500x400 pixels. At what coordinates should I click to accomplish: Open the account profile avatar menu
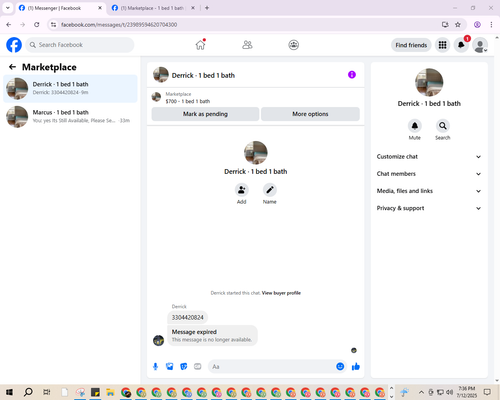pos(480,45)
